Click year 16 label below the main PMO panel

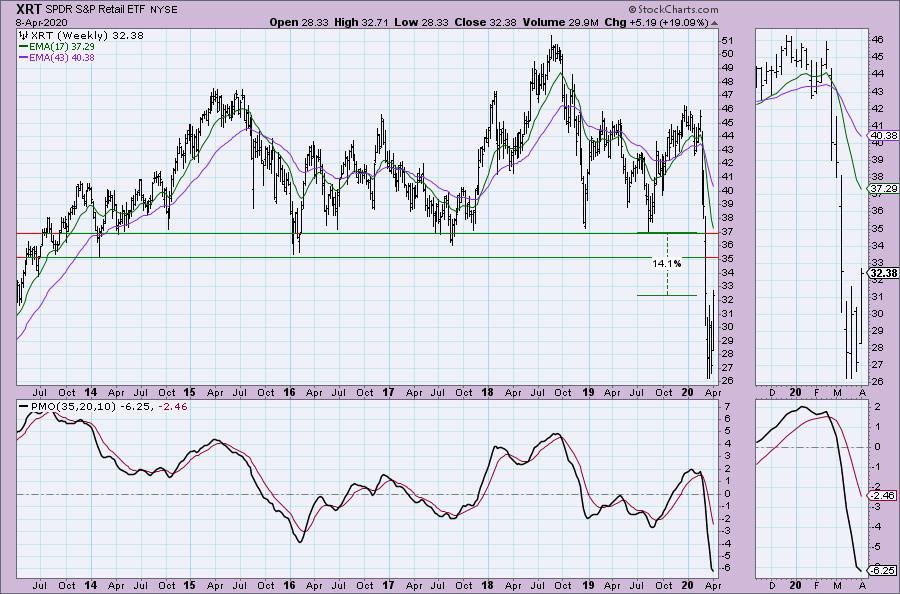pos(289,585)
